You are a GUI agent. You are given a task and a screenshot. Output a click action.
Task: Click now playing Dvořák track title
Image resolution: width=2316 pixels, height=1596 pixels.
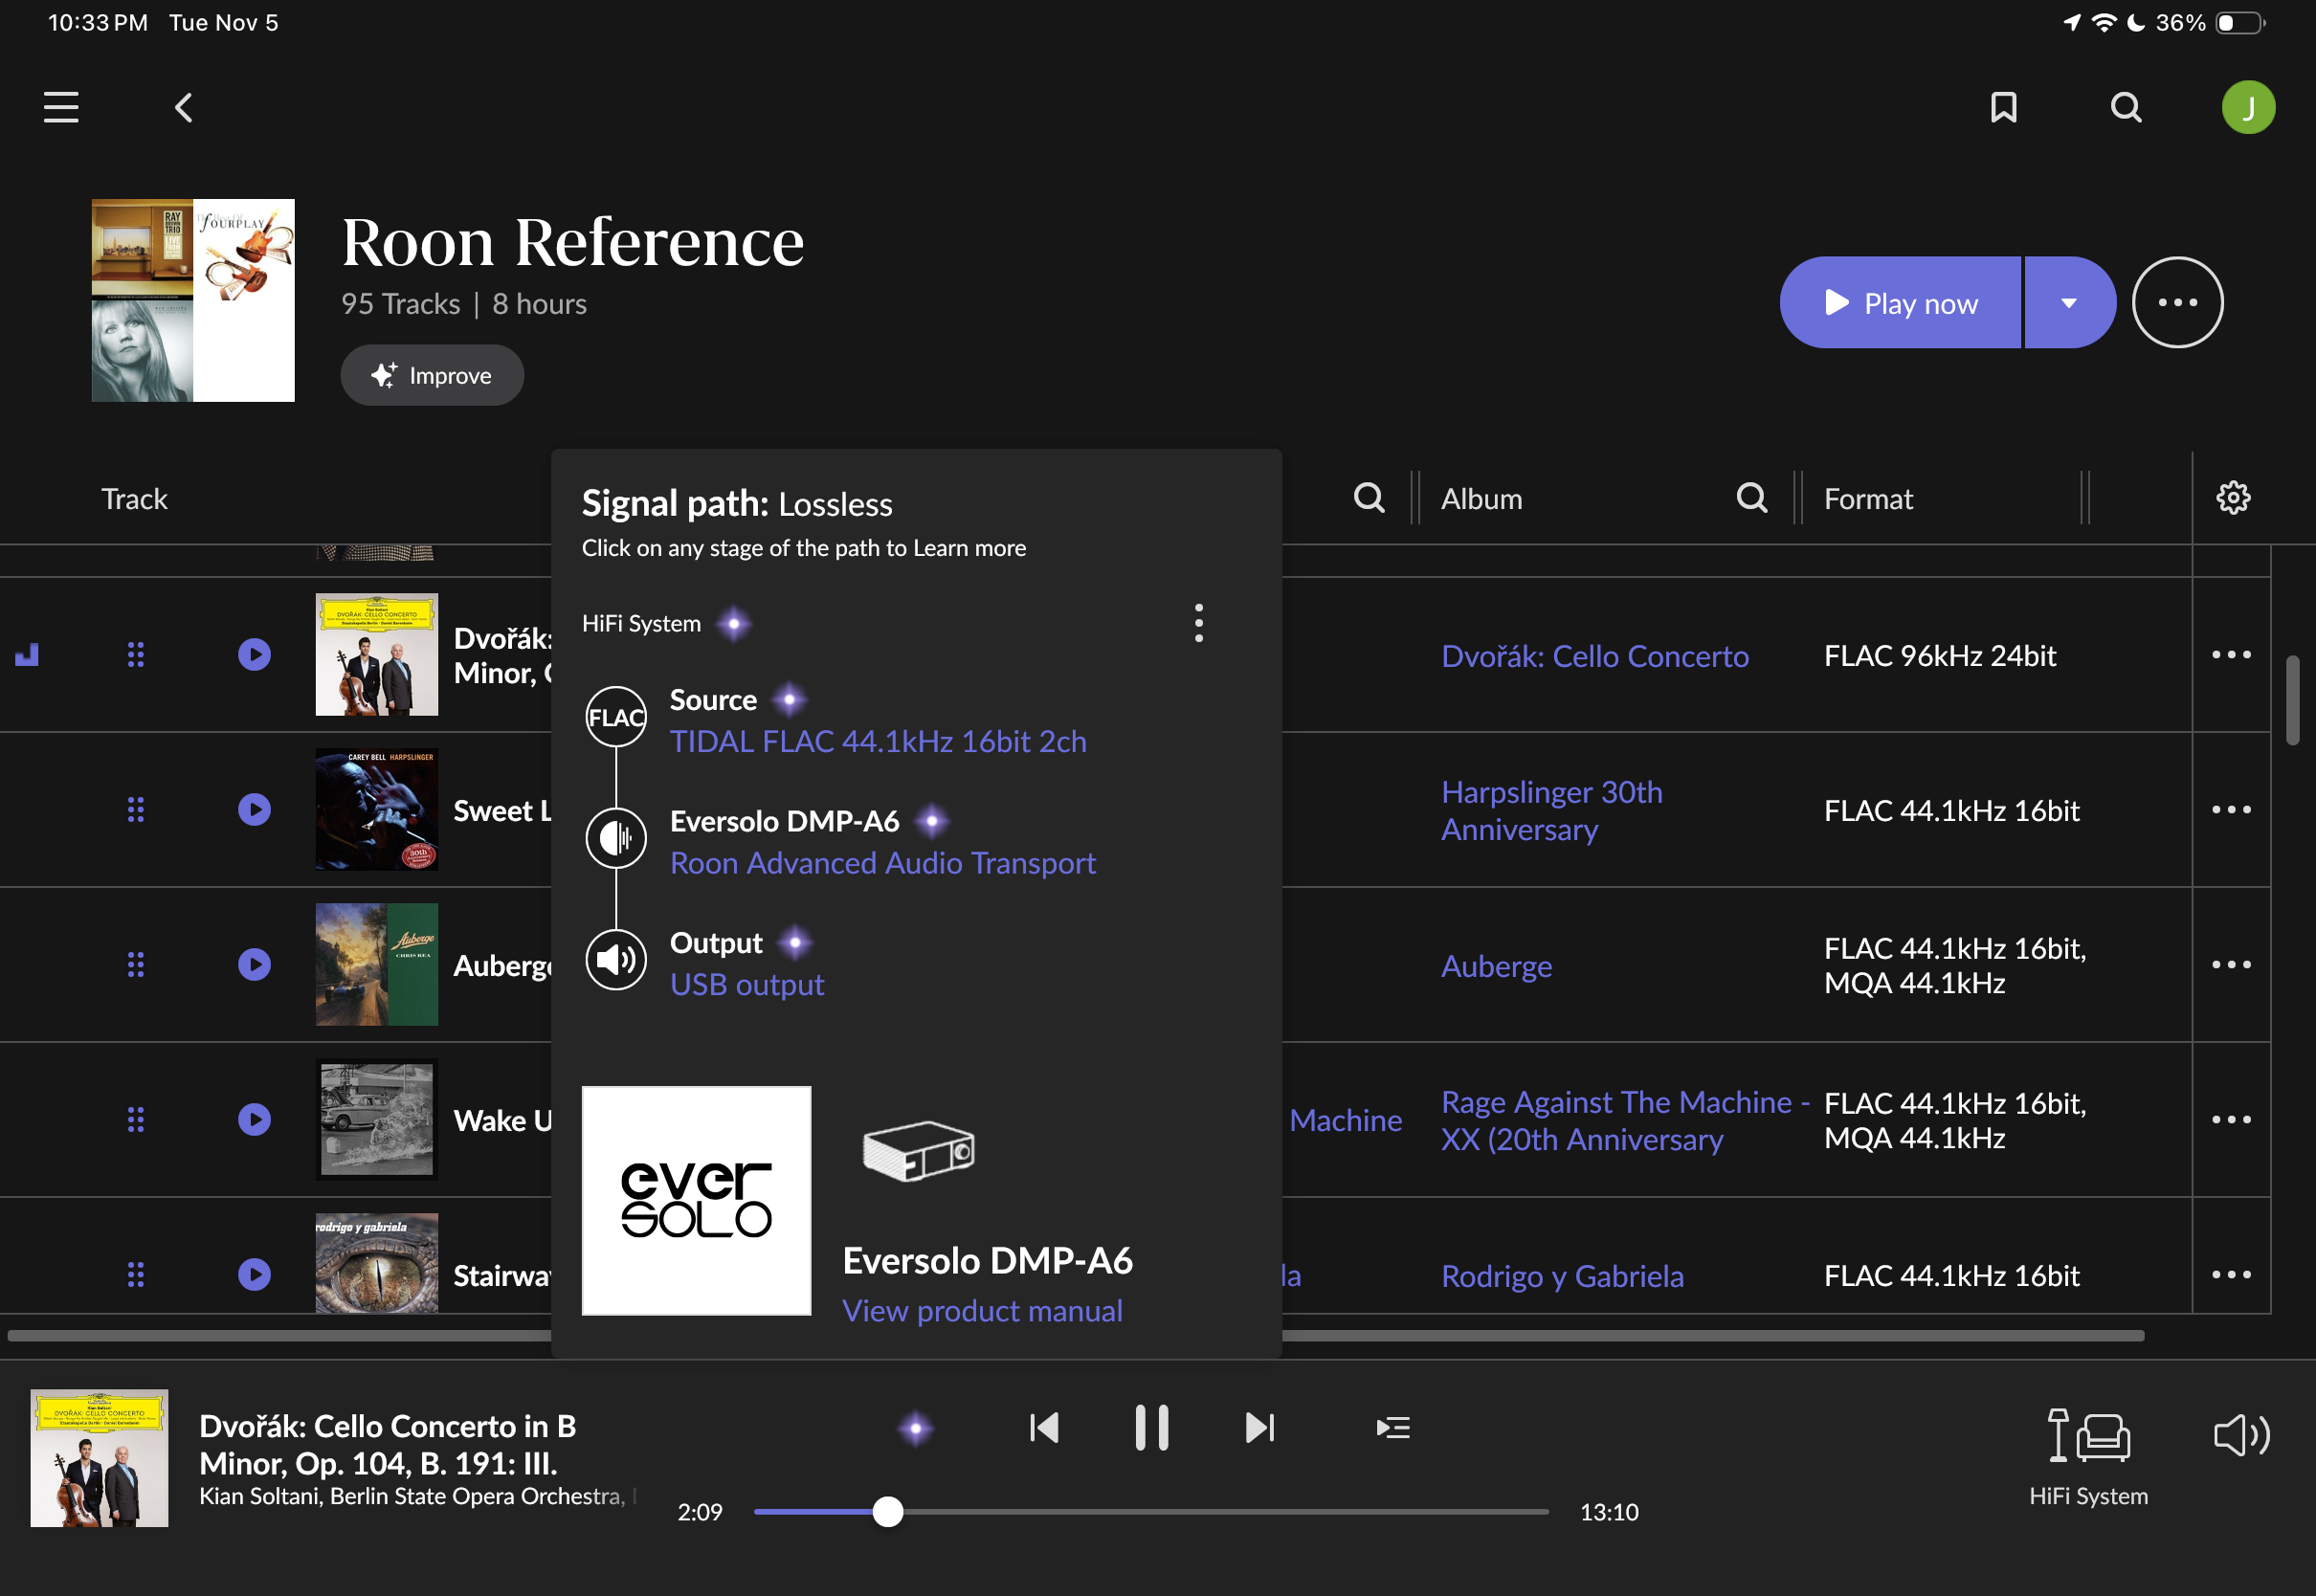click(388, 1444)
